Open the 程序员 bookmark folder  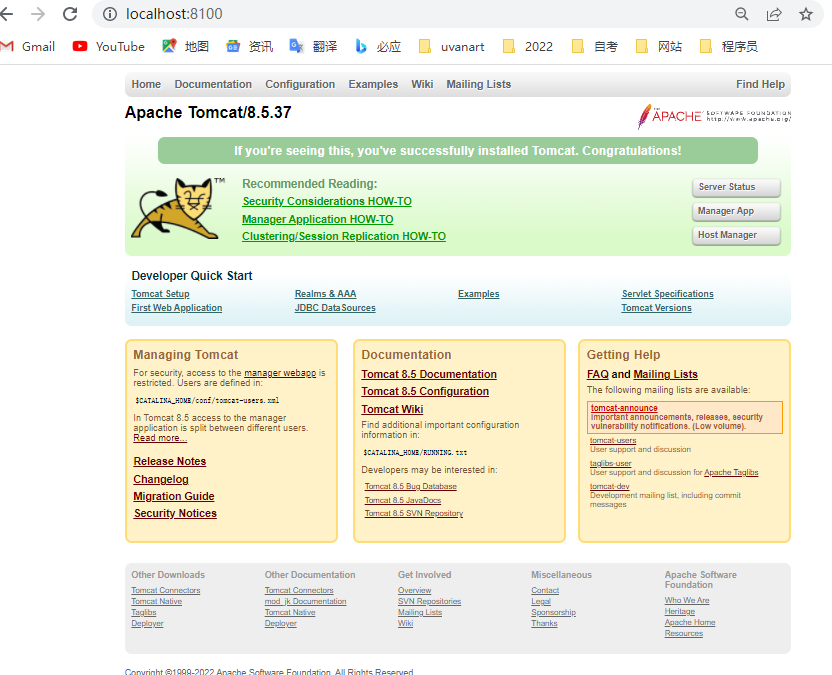729,47
